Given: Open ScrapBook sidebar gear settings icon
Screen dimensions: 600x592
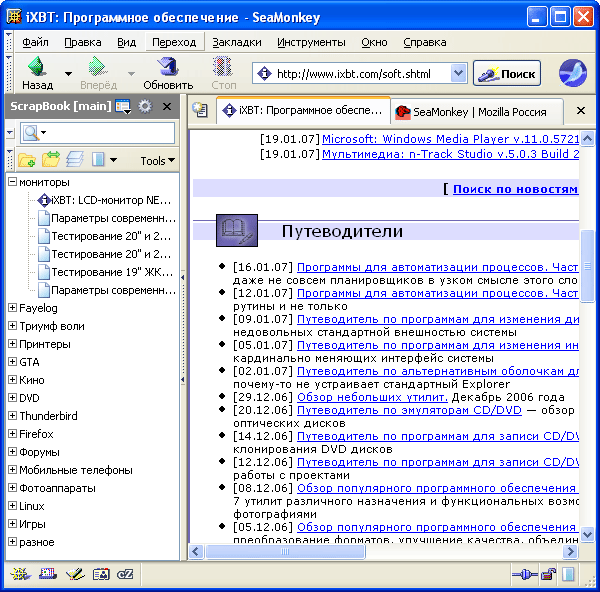Looking at the screenshot, I should pos(145,106).
